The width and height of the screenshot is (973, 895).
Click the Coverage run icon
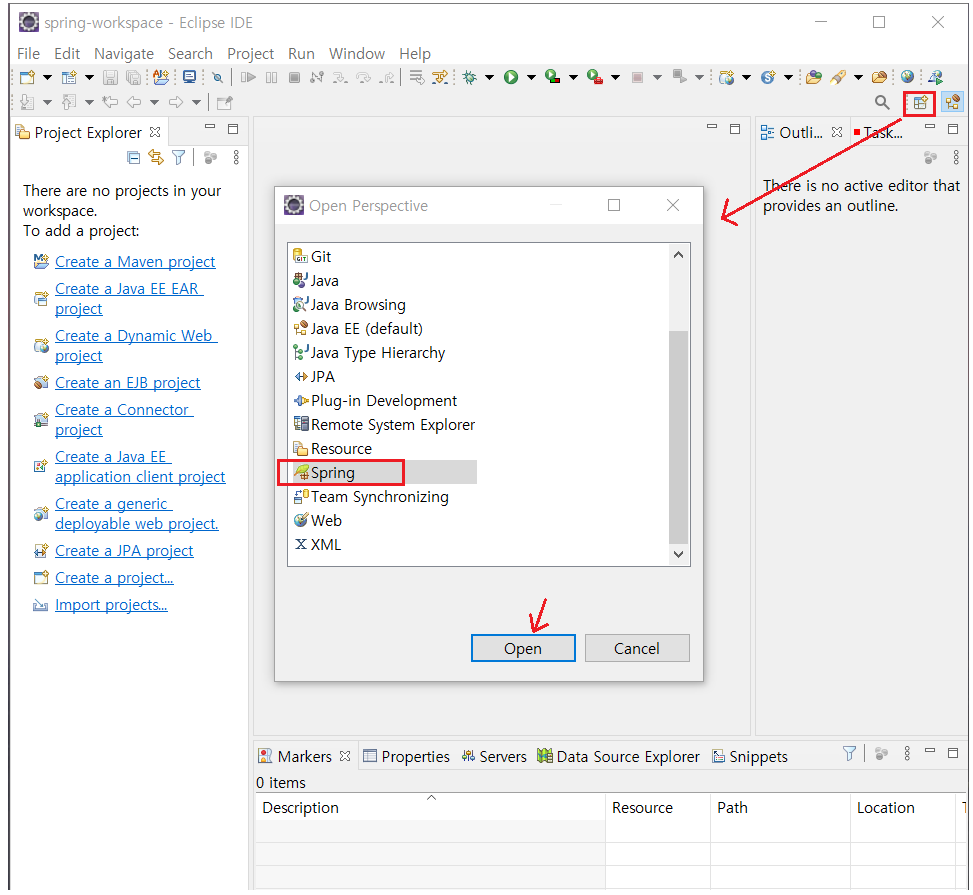552,78
